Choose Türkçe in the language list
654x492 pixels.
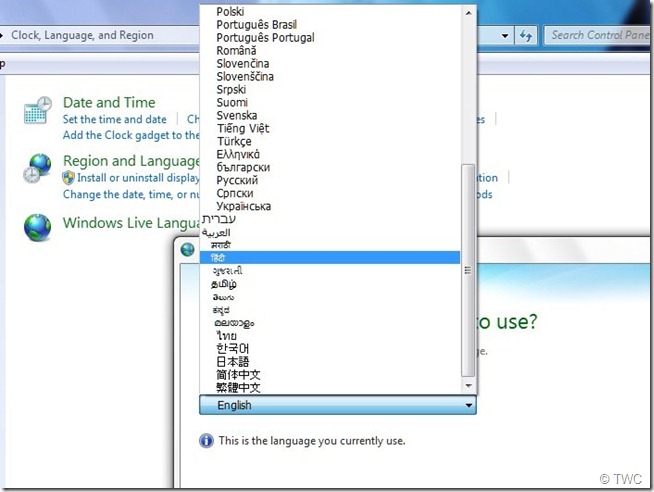click(x=331, y=141)
